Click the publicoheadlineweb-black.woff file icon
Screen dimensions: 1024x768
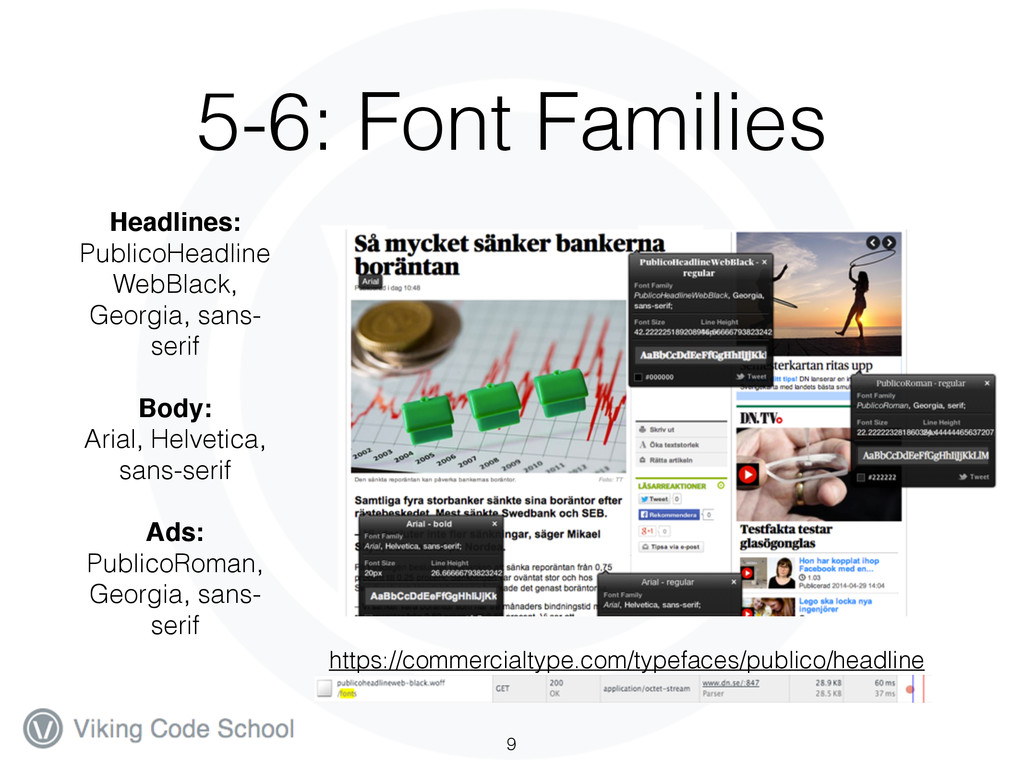(x=325, y=688)
